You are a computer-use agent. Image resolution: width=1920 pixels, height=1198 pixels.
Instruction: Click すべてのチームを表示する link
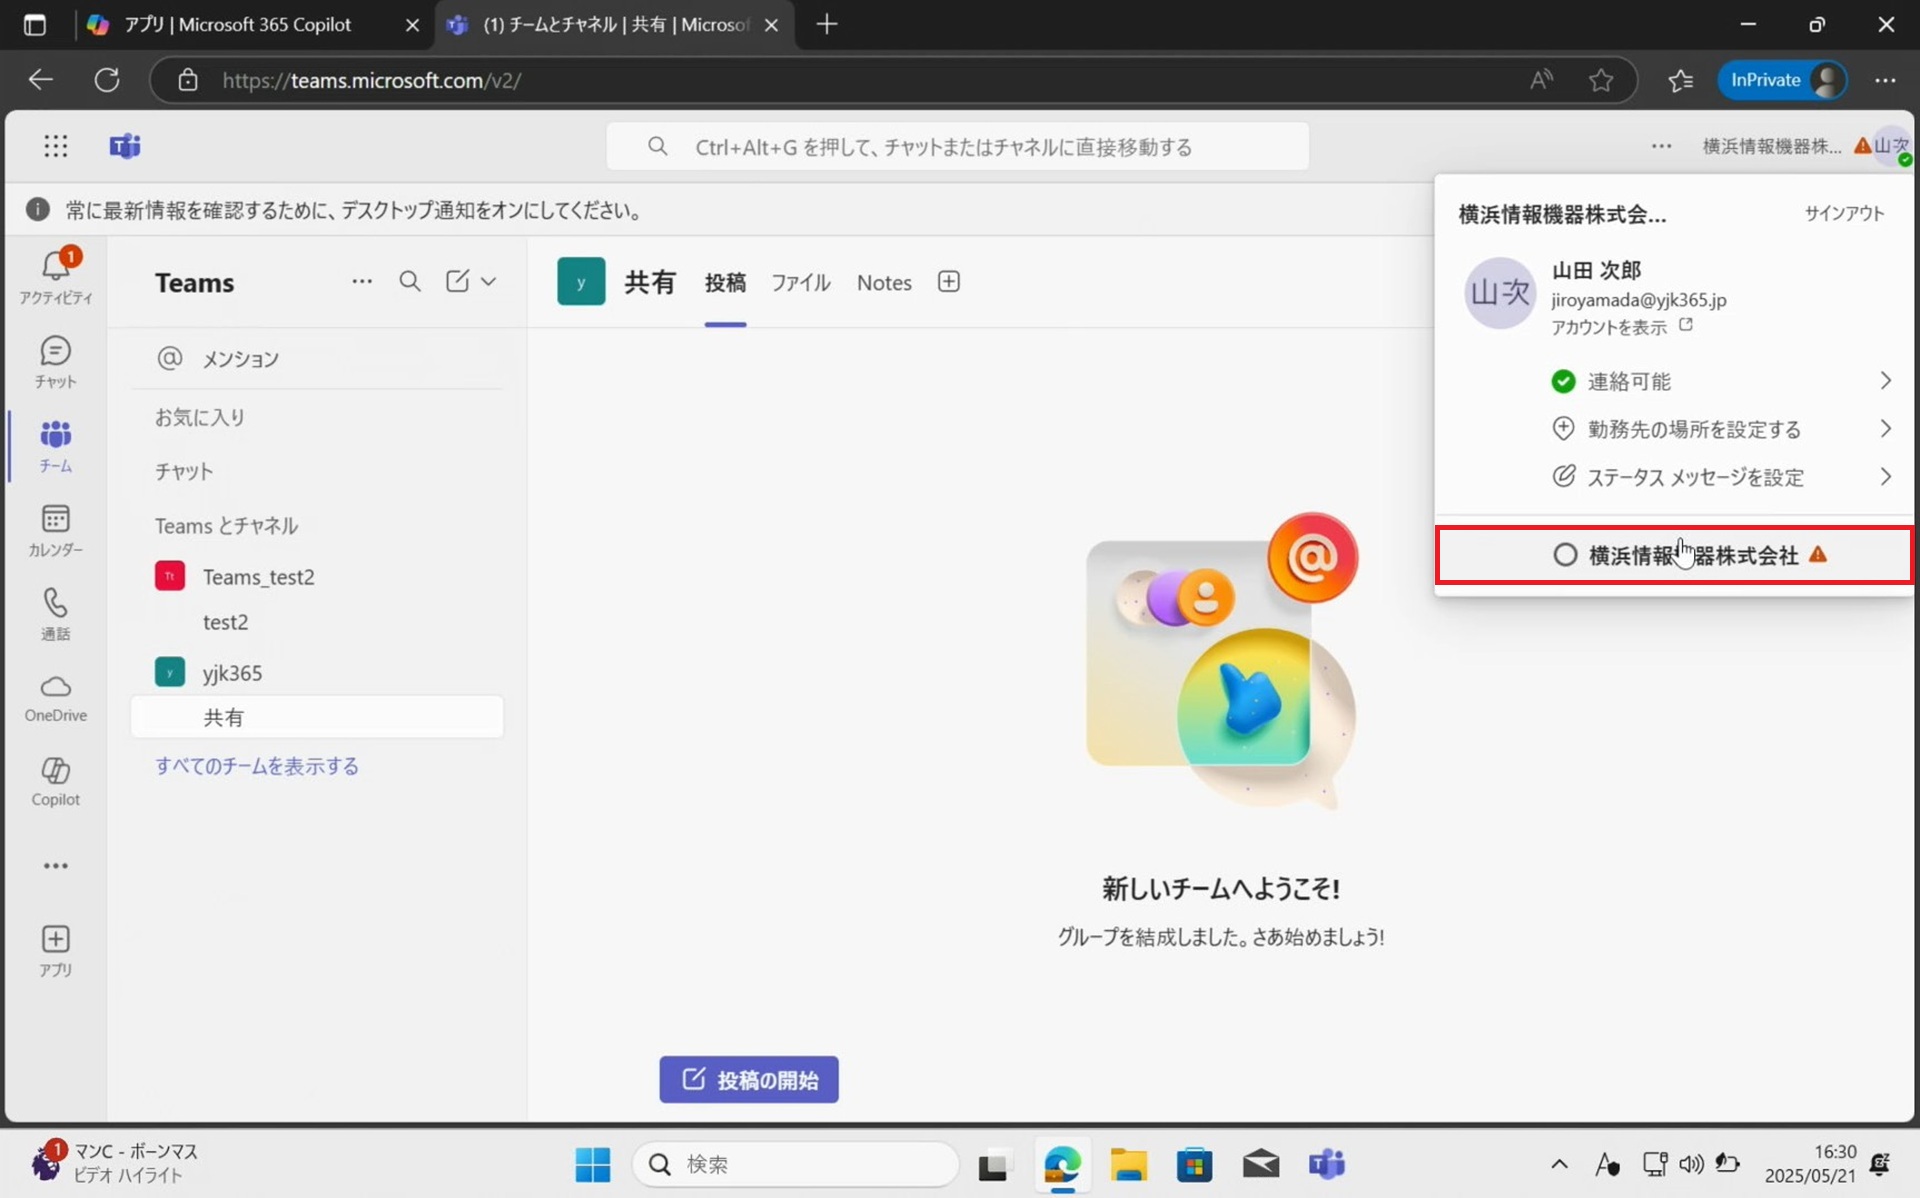257,766
